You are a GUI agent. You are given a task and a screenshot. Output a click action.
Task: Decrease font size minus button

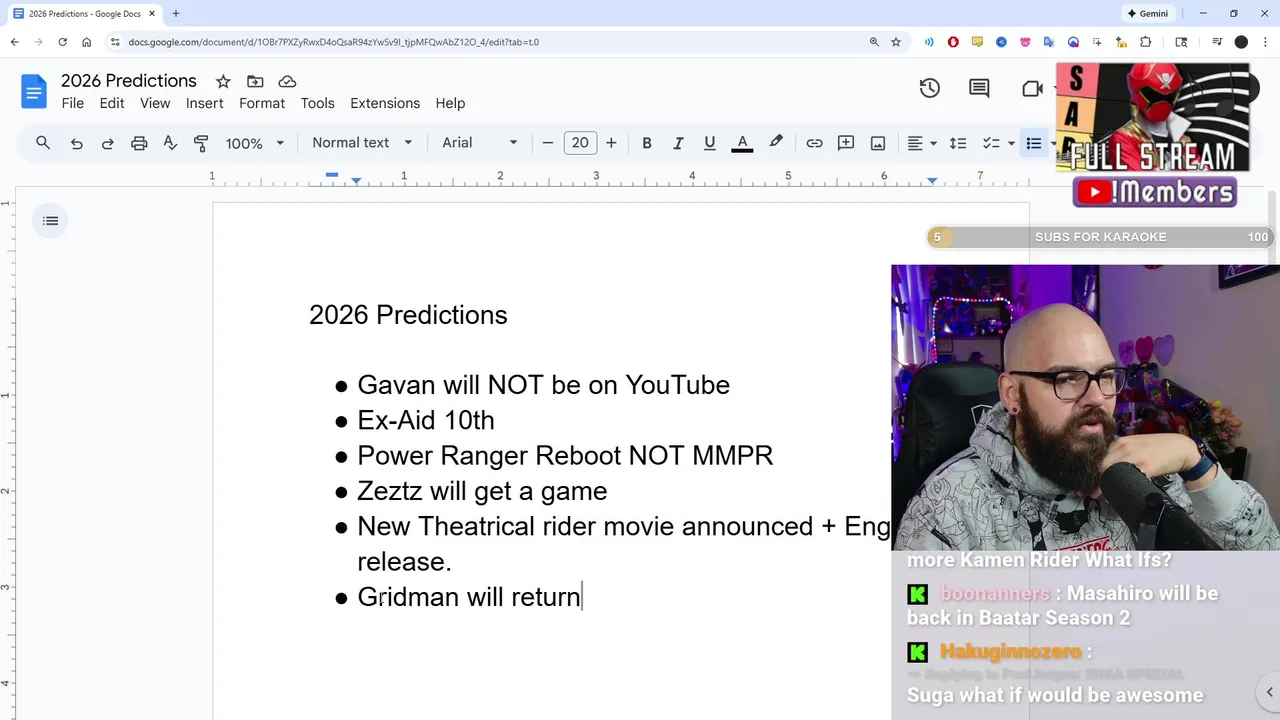(x=547, y=143)
